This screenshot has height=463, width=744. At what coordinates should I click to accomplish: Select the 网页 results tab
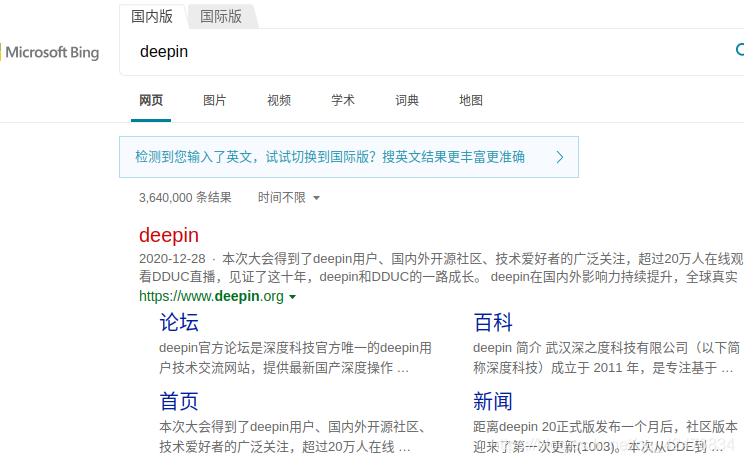click(x=151, y=101)
